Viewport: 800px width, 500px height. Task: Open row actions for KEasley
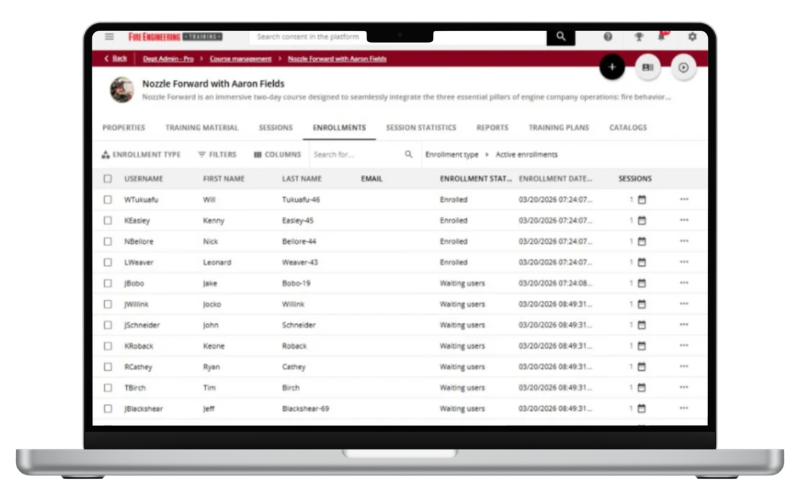tap(684, 220)
